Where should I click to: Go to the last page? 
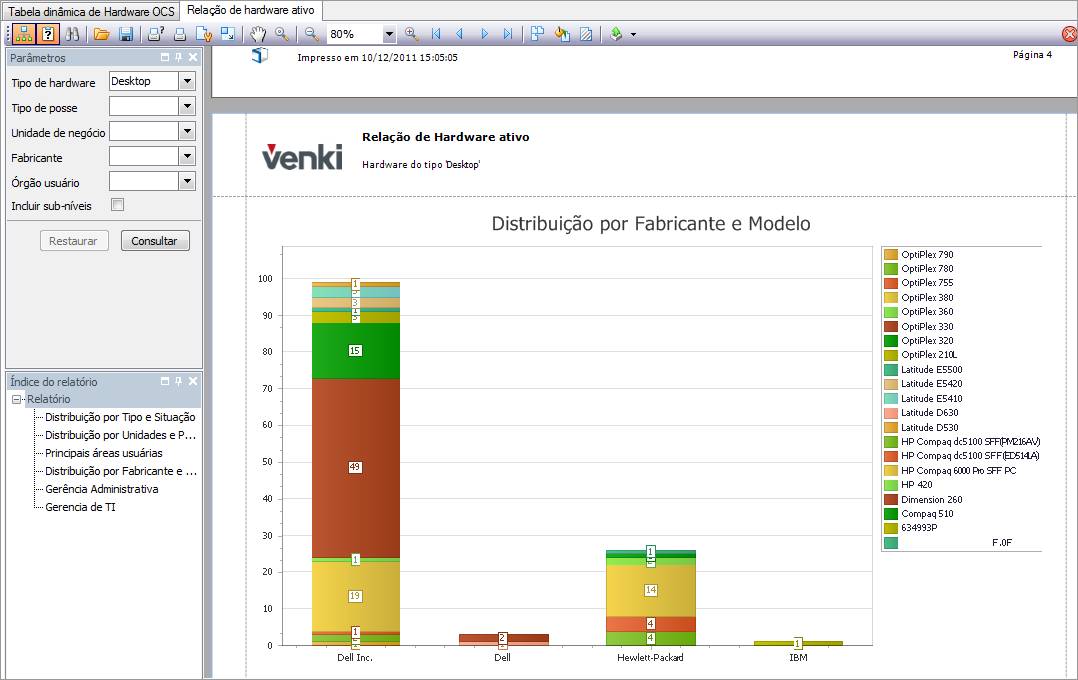[x=508, y=34]
